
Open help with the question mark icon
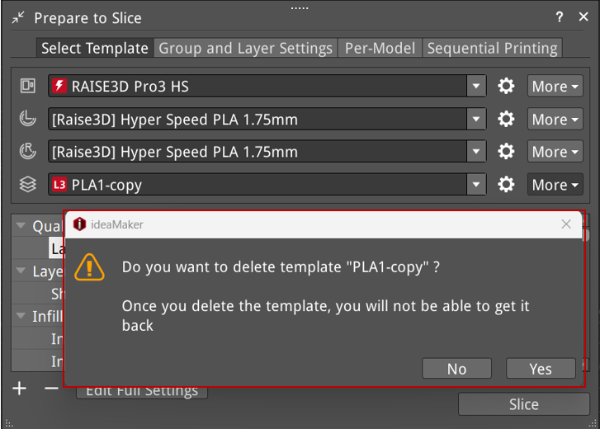point(559,17)
